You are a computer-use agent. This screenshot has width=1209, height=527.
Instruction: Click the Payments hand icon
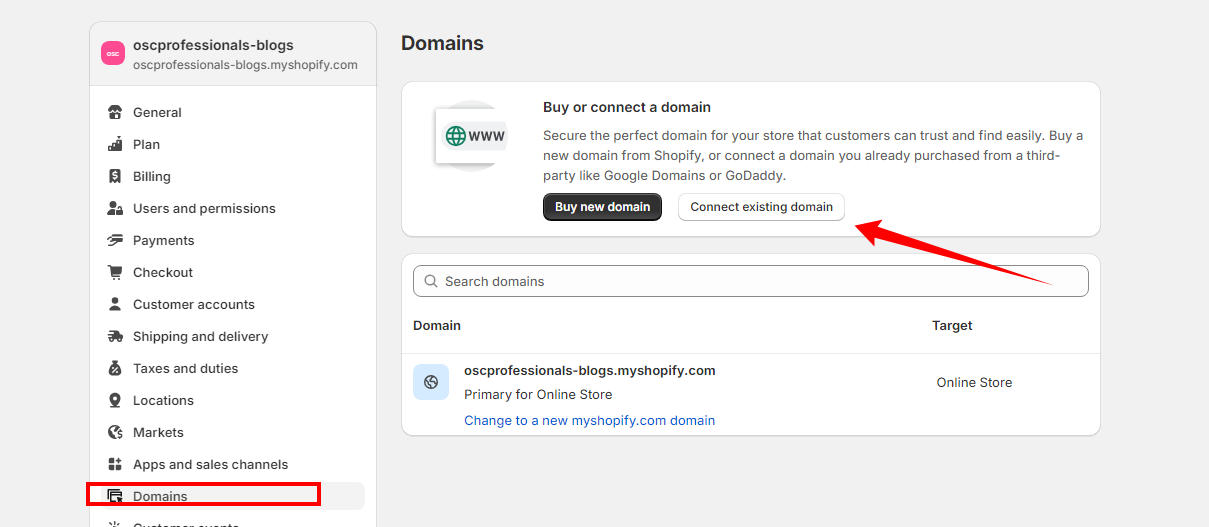point(115,240)
